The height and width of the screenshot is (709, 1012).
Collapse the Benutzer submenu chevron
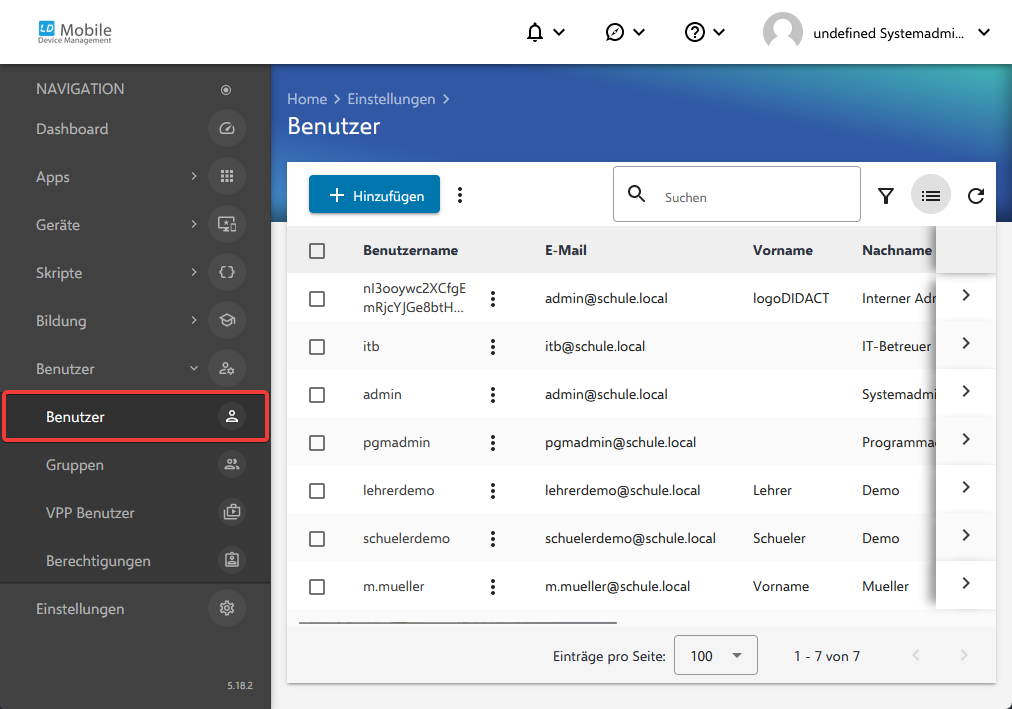click(x=194, y=368)
